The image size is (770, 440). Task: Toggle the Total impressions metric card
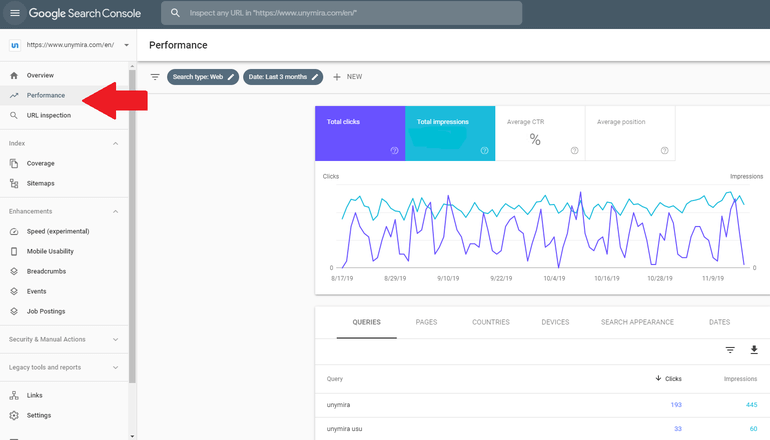click(x=450, y=133)
